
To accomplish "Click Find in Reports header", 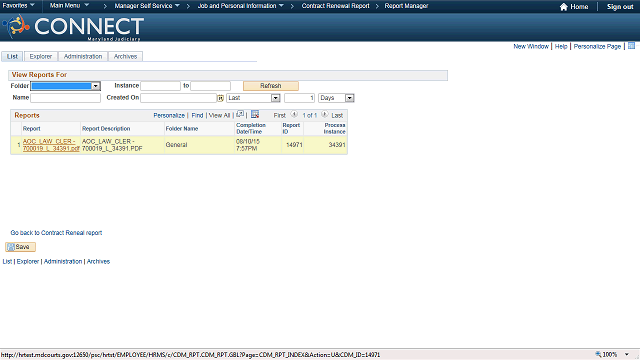I will click(x=197, y=116).
